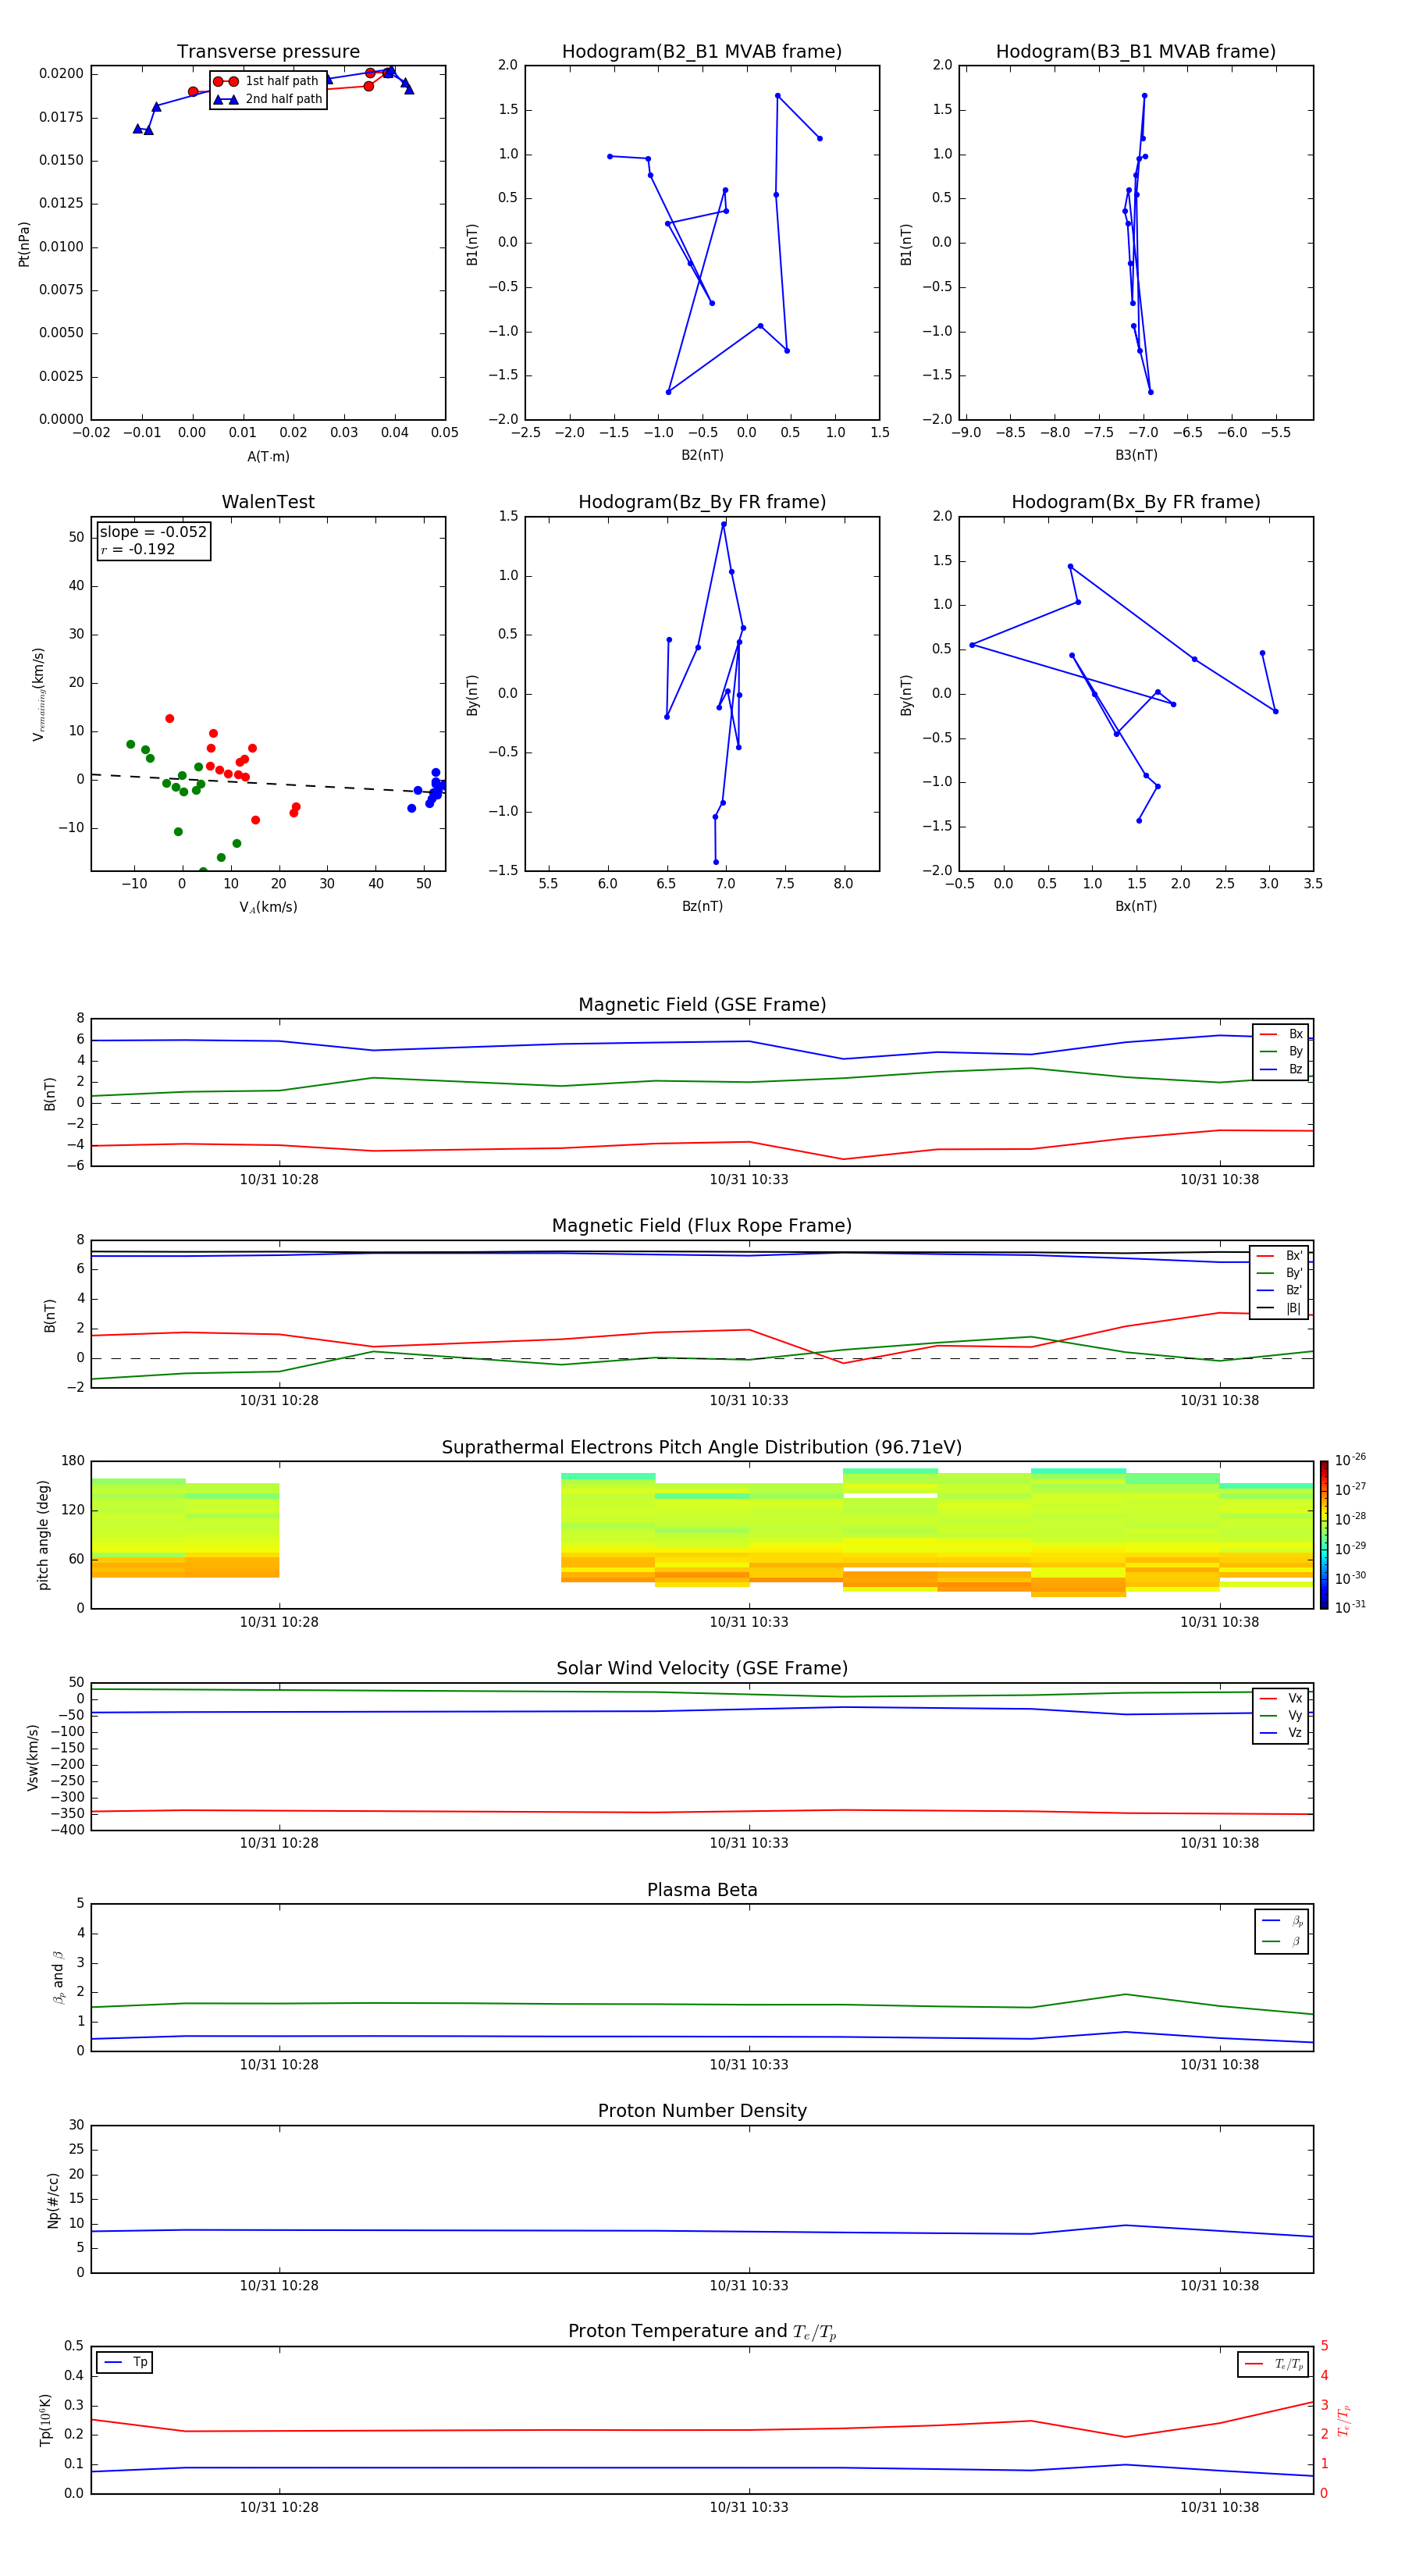The image size is (1405, 2576).
Task: Click the Transverse pressure plot title
Action: (268, 52)
